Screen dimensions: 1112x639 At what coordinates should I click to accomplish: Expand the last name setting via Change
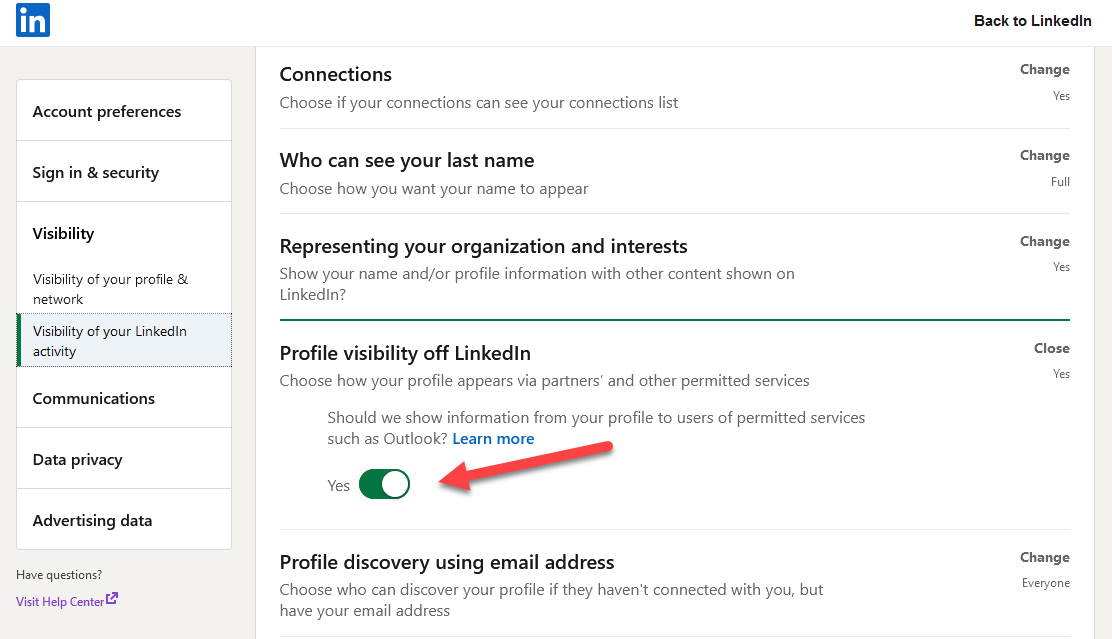click(x=1044, y=156)
